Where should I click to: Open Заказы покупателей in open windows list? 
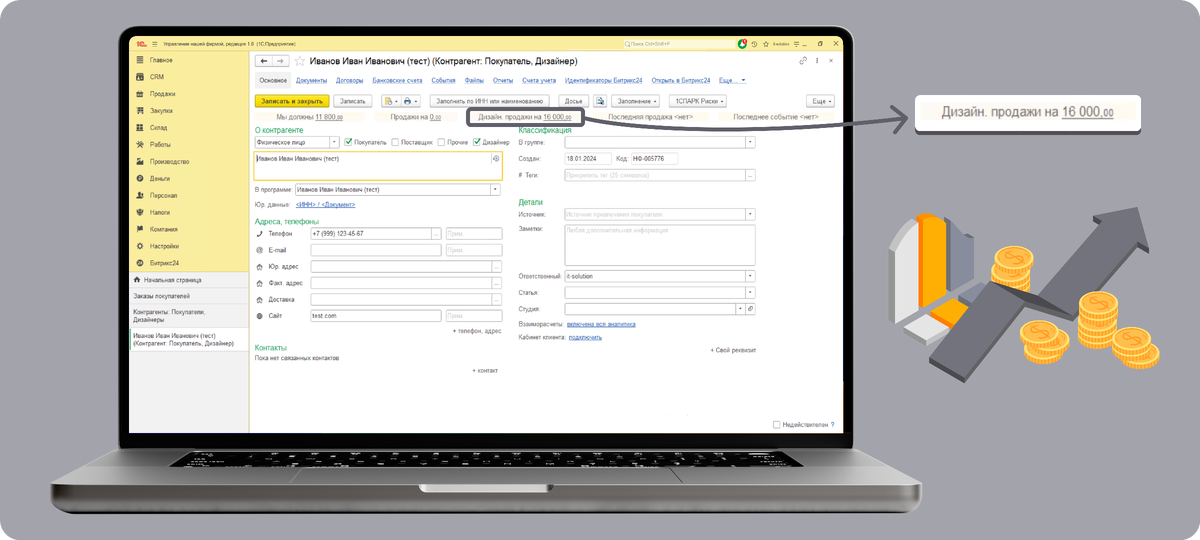tap(189, 297)
